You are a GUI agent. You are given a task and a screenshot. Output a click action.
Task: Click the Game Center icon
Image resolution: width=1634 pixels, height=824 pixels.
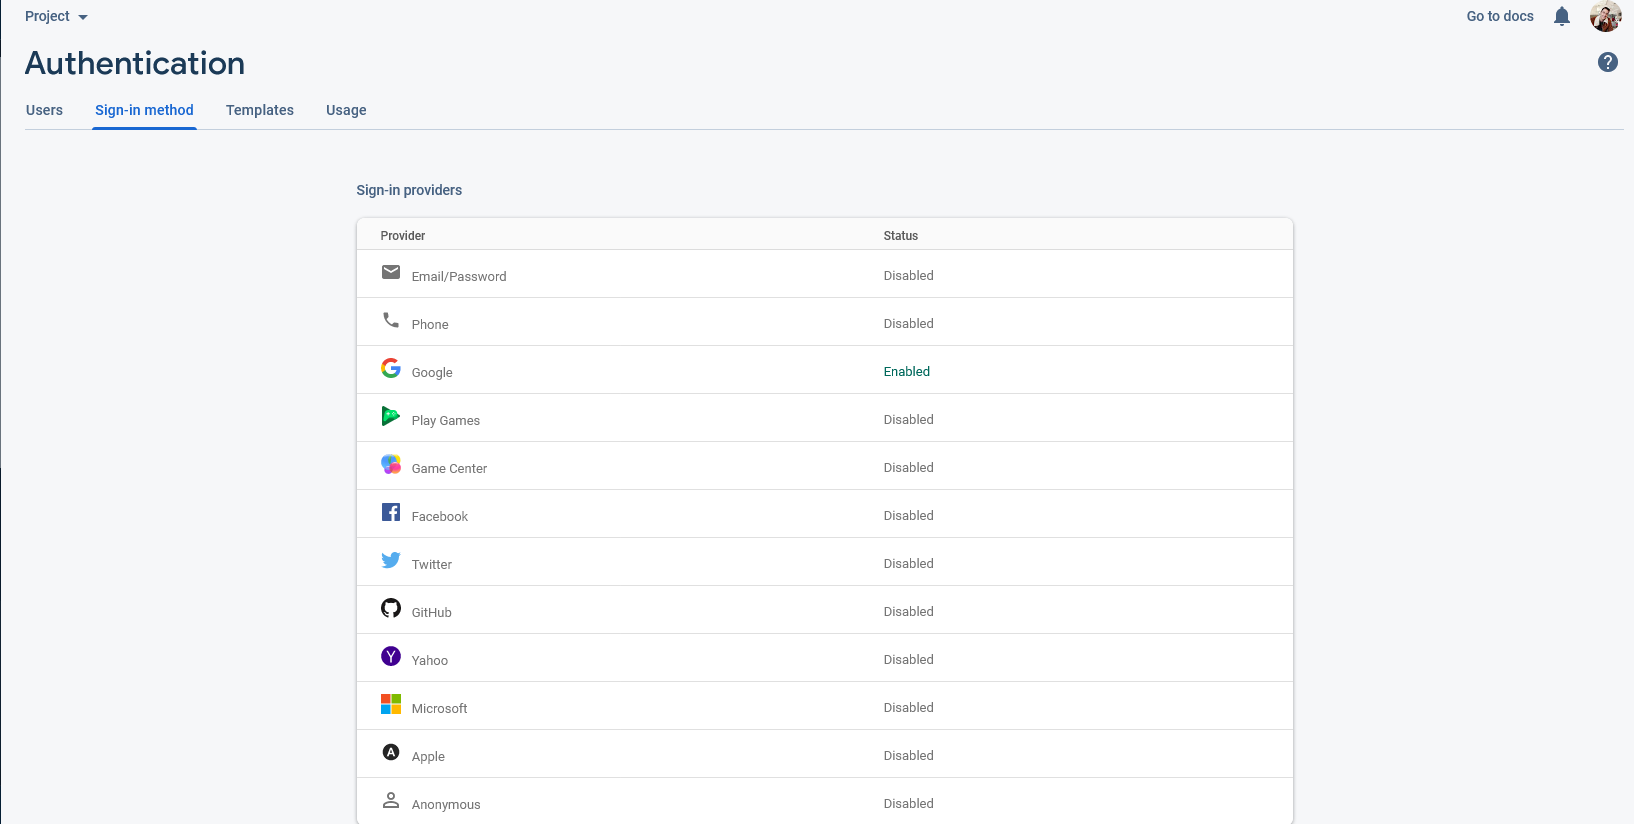pos(391,464)
